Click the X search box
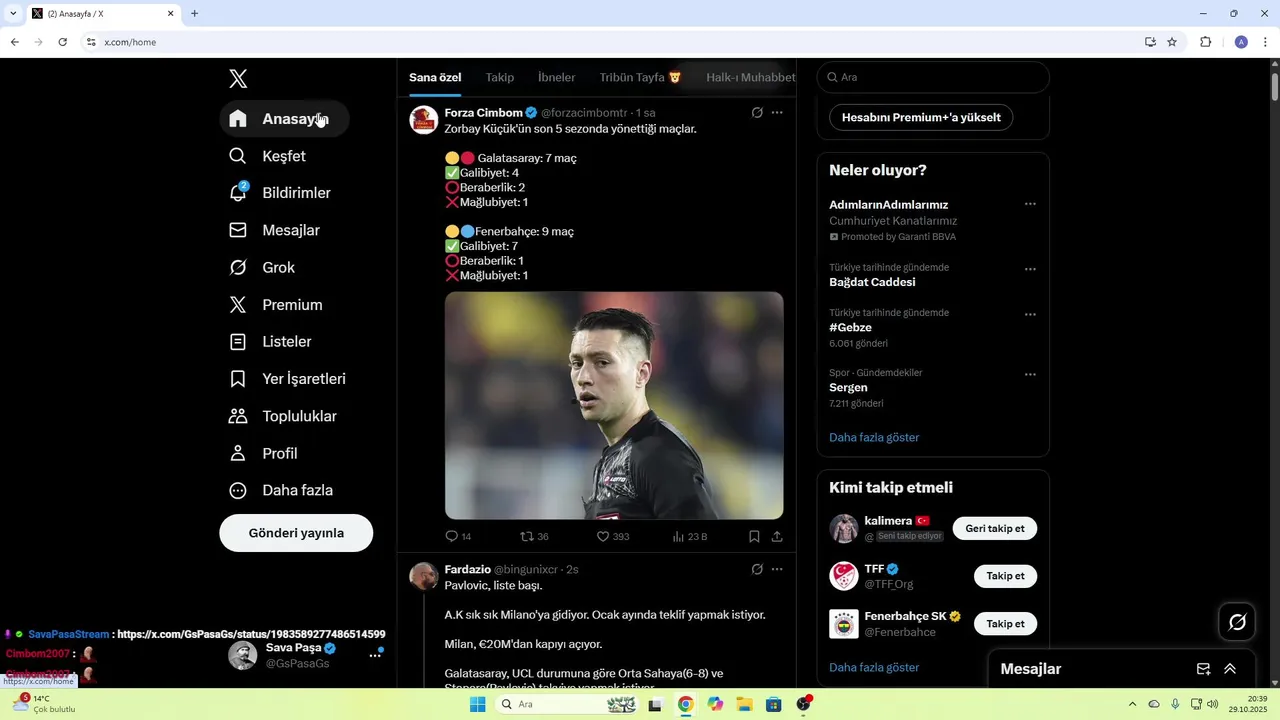The height and width of the screenshot is (720, 1280). pos(933,77)
